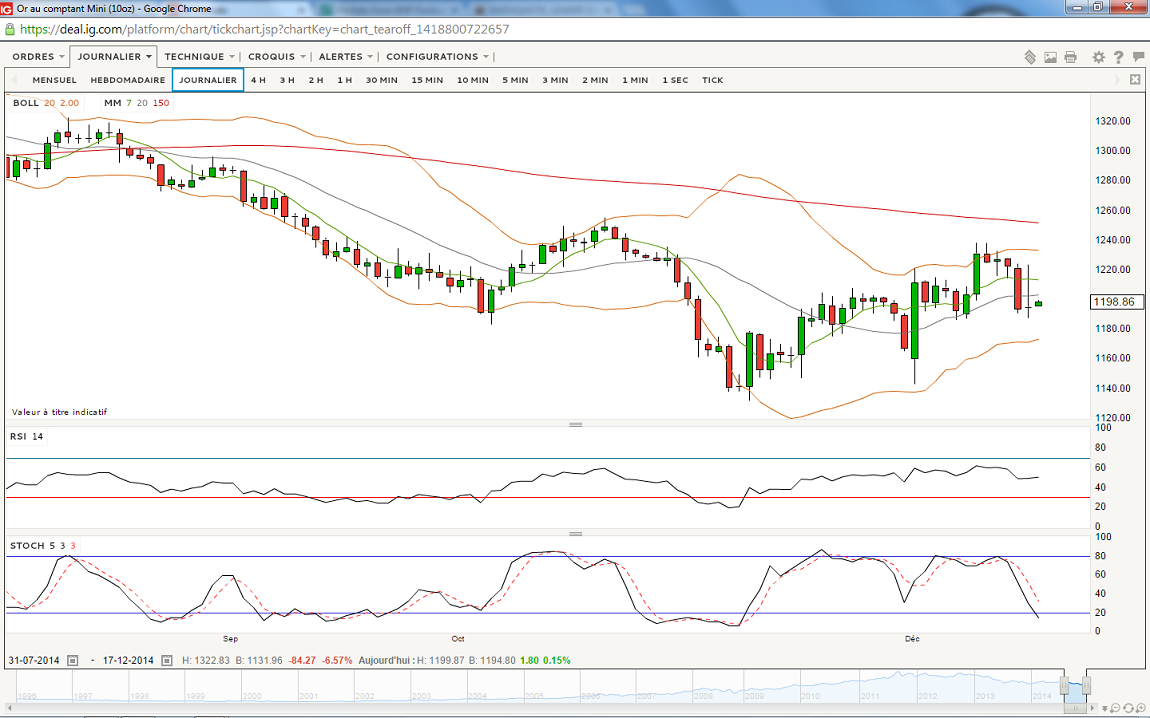Open the start date calendar picker
This screenshot has height=718, width=1150.
(73, 661)
